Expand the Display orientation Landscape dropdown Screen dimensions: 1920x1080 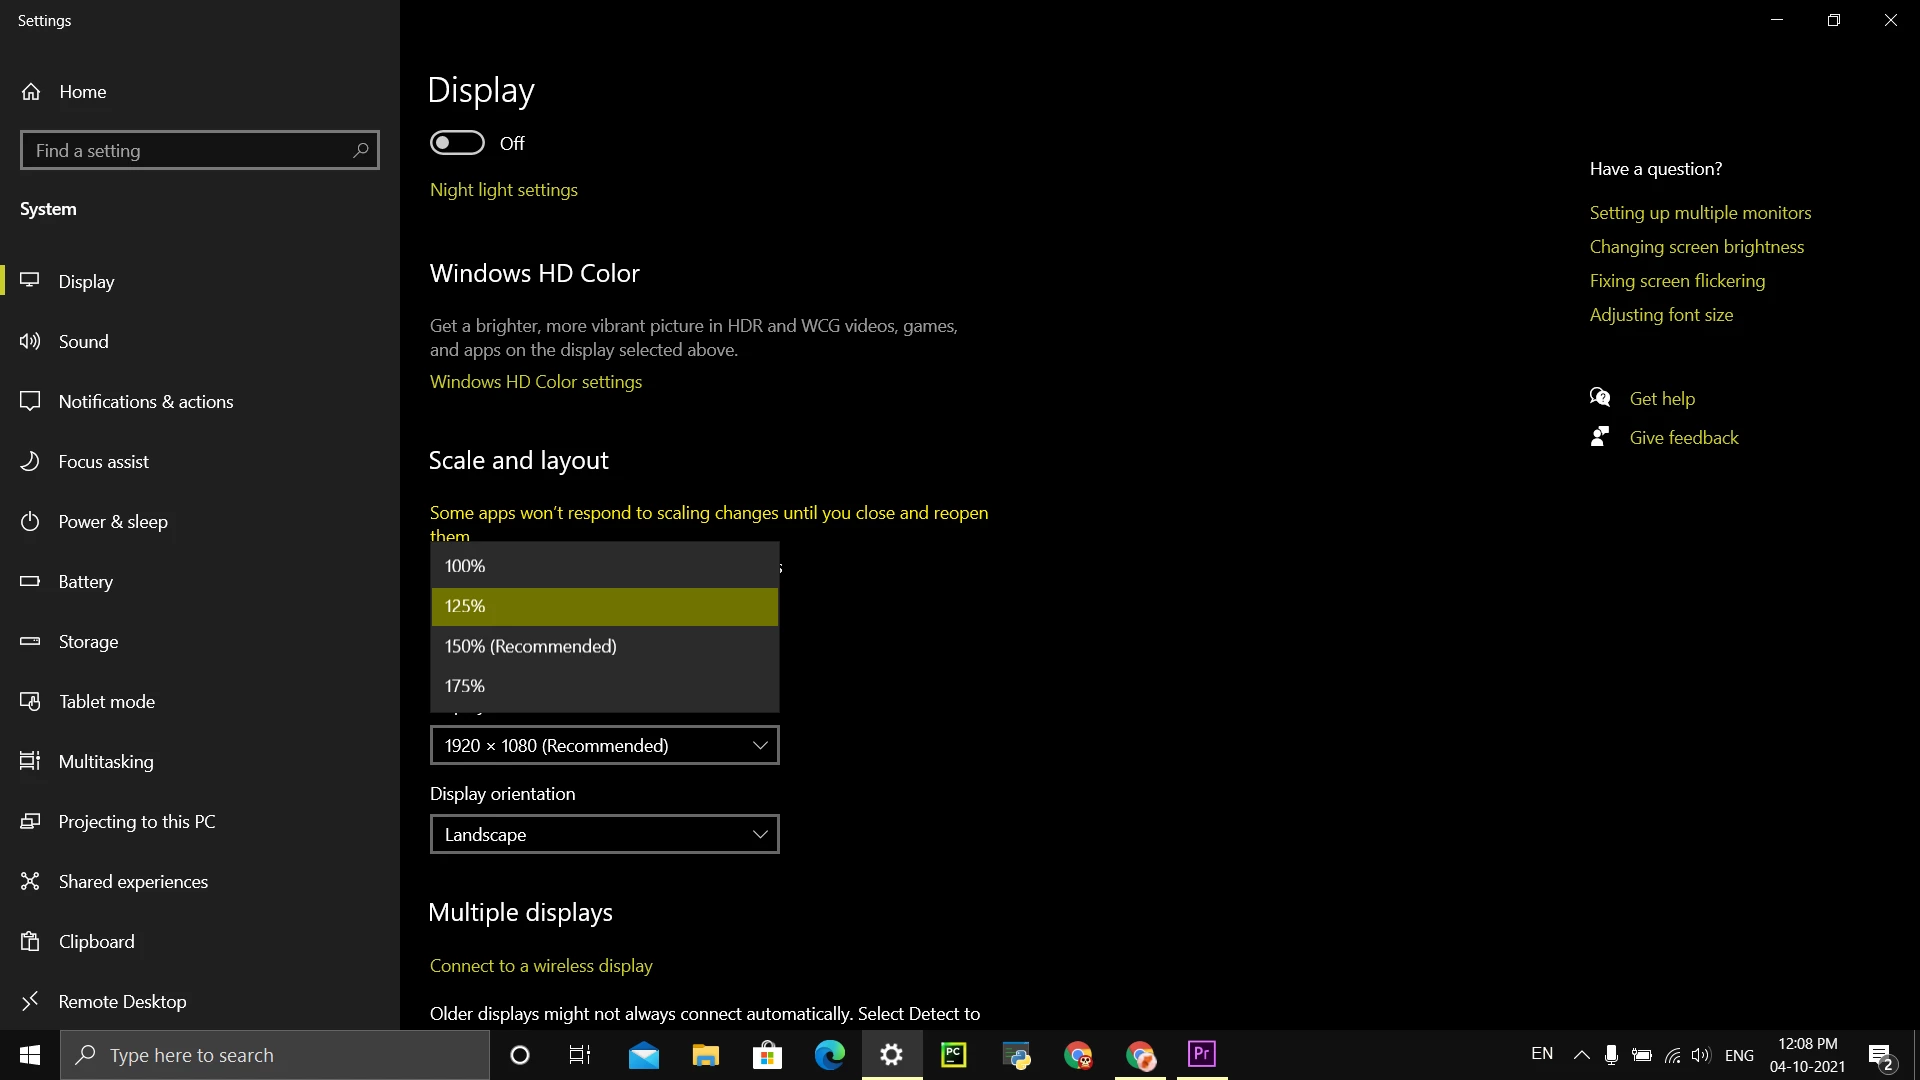coord(604,835)
